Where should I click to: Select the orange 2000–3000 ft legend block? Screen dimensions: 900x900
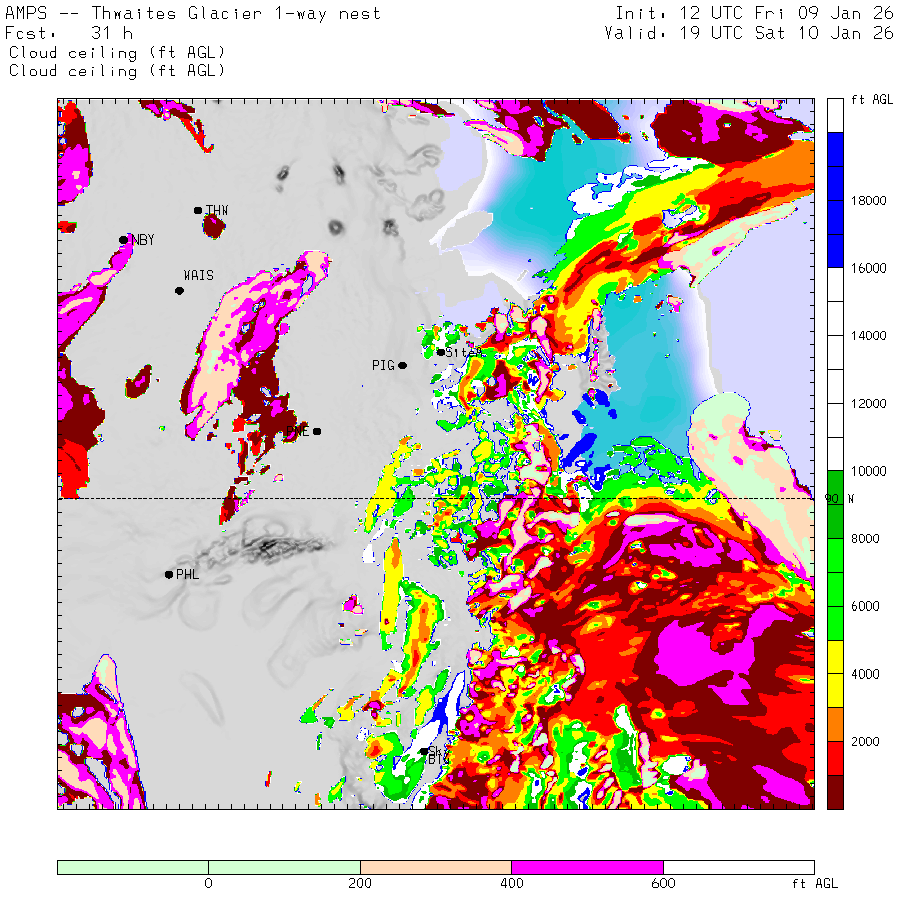pyautogui.click(x=836, y=724)
